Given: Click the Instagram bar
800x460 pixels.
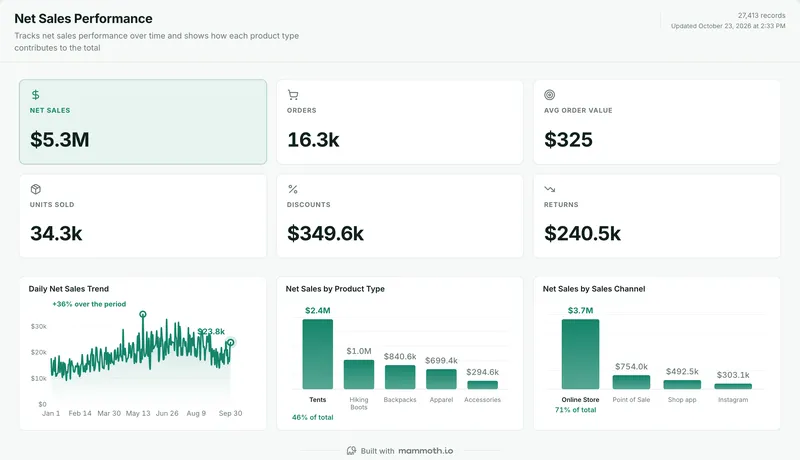Looking at the screenshot, I should tap(733, 386).
